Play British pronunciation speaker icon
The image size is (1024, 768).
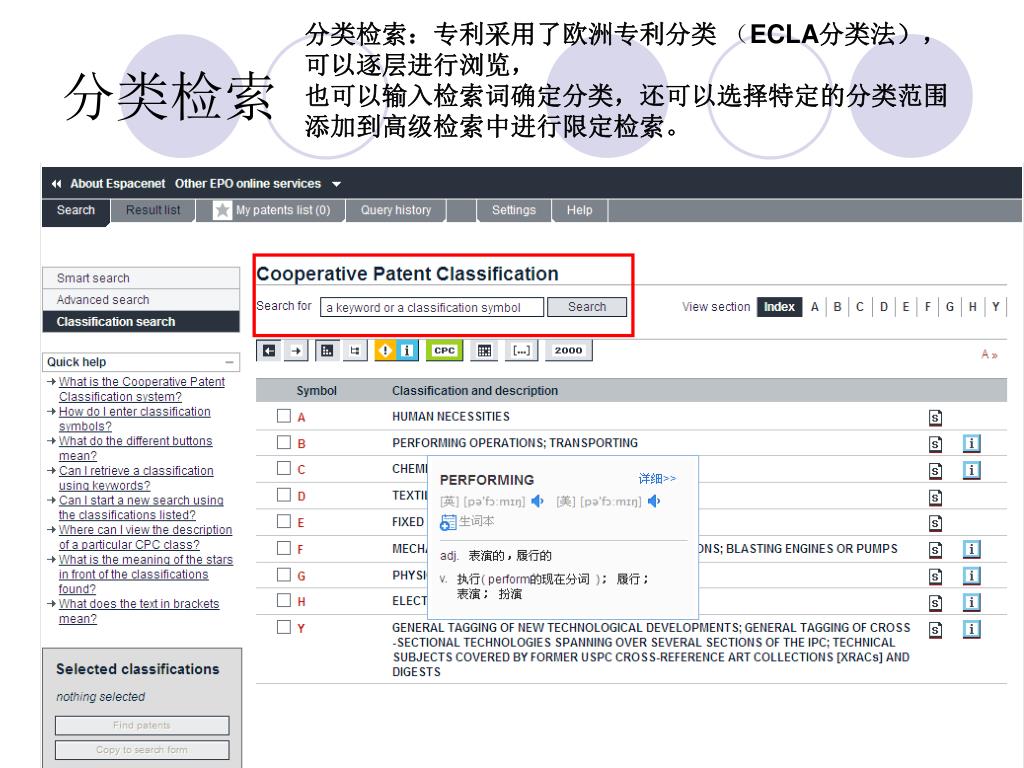pos(537,501)
